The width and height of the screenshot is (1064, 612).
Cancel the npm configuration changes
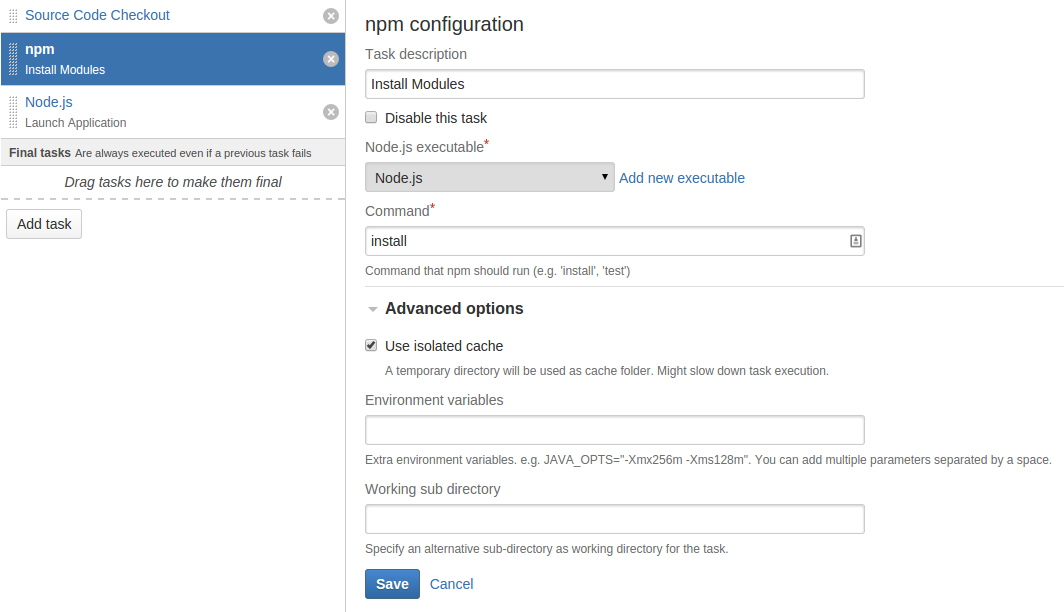pyautogui.click(x=451, y=584)
